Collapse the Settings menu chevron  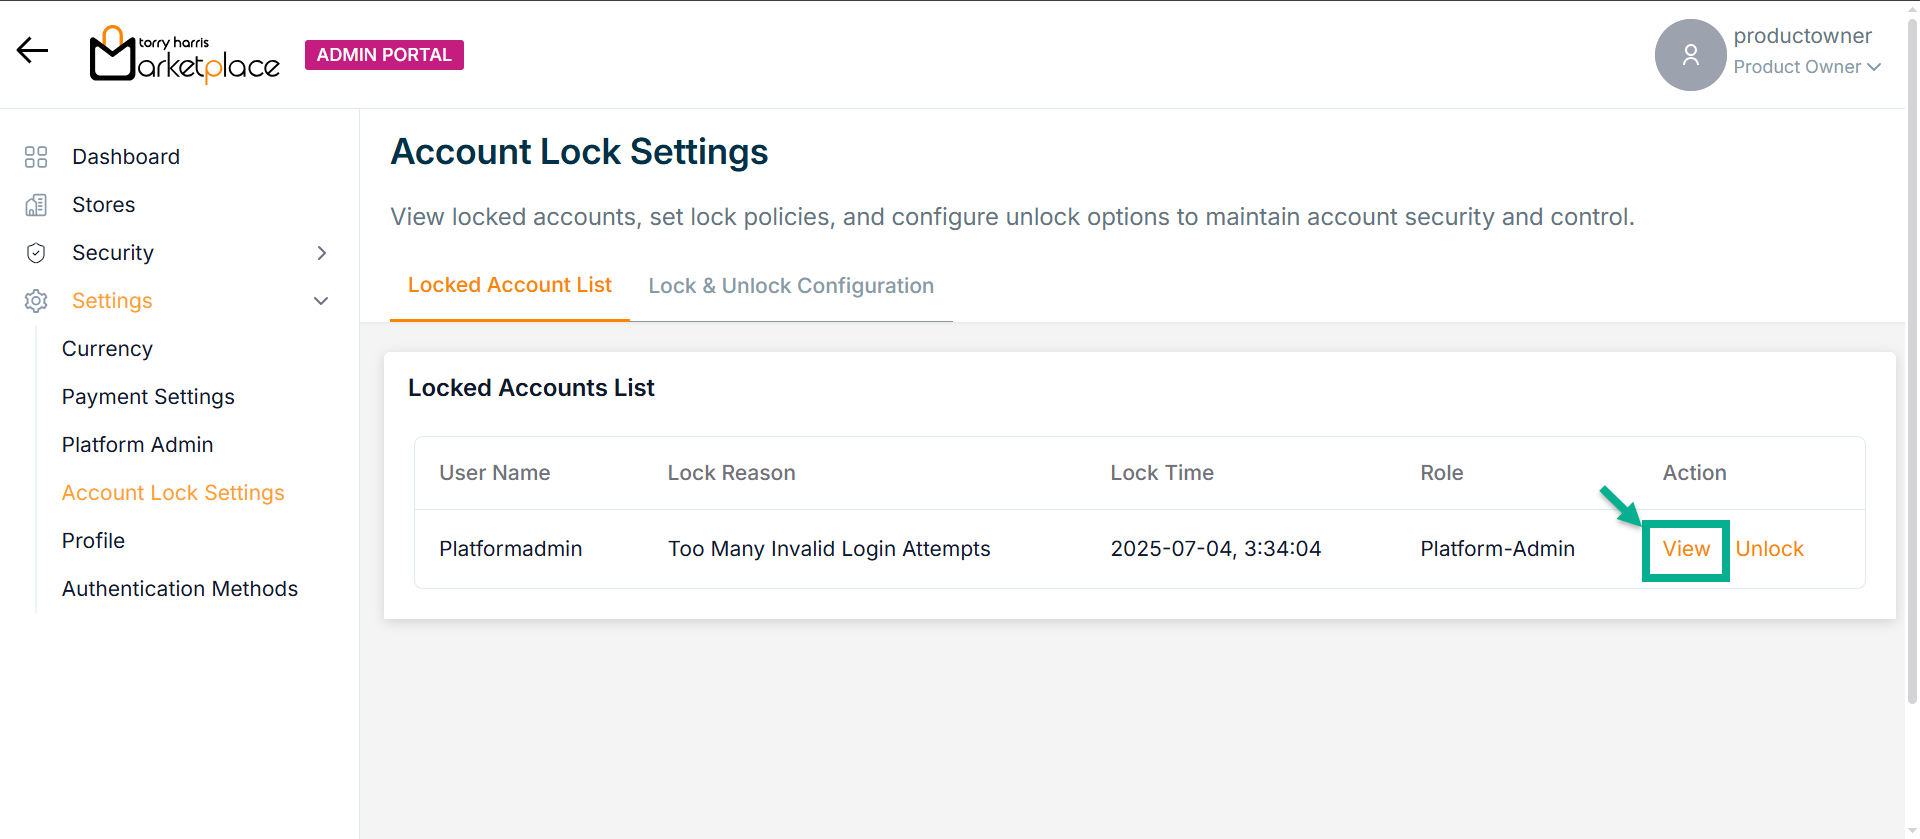pyautogui.click(x=321, y=301)
